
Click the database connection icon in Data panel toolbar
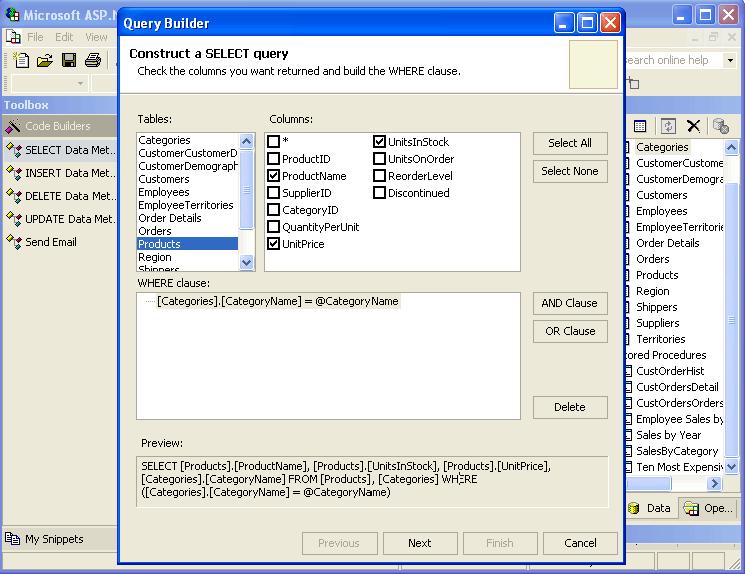(x=721, y=126)
